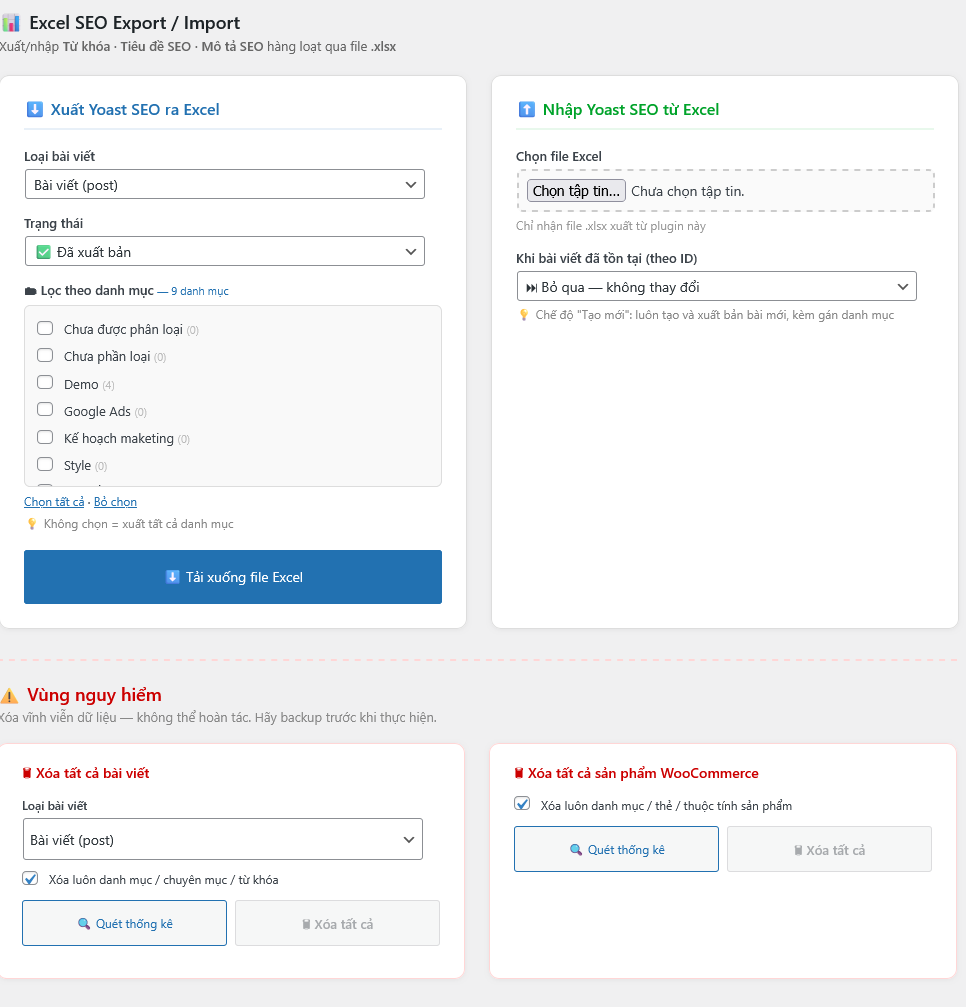
Task: Click the Chọn tập tin file chooser button
Action: click(x=576, y=191)
